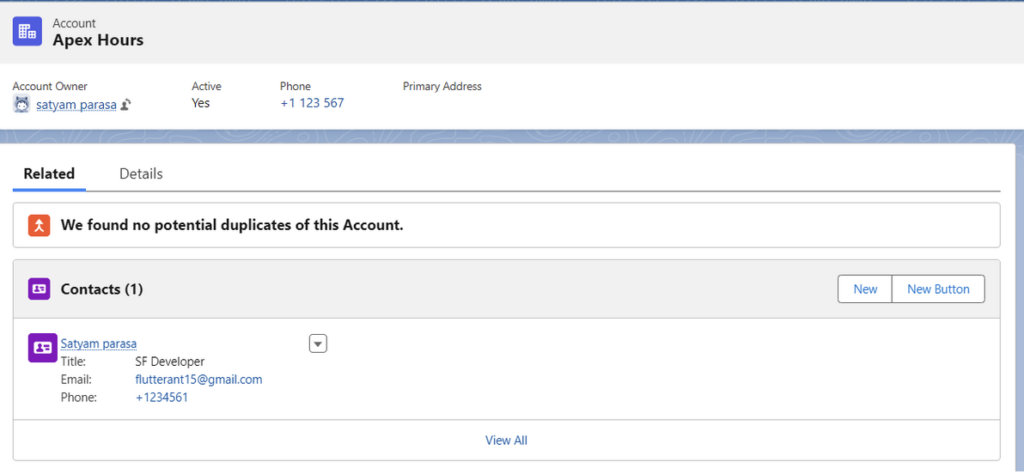This screenshot has height=474, width=1024.
Task: Click the change owner icon beside owner name
Action: (126, 104)
